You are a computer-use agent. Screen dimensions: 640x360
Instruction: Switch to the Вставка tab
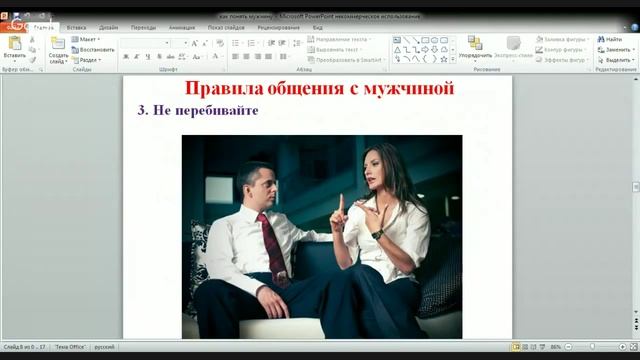point(76,28)
